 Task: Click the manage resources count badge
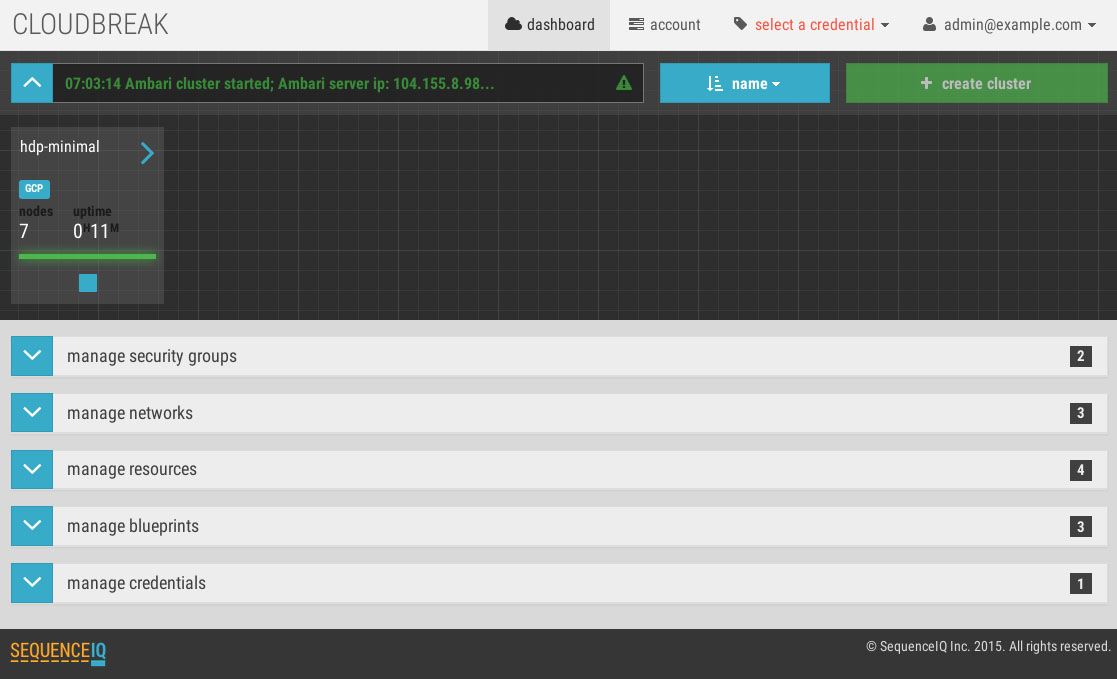[x=1080, y=470]
